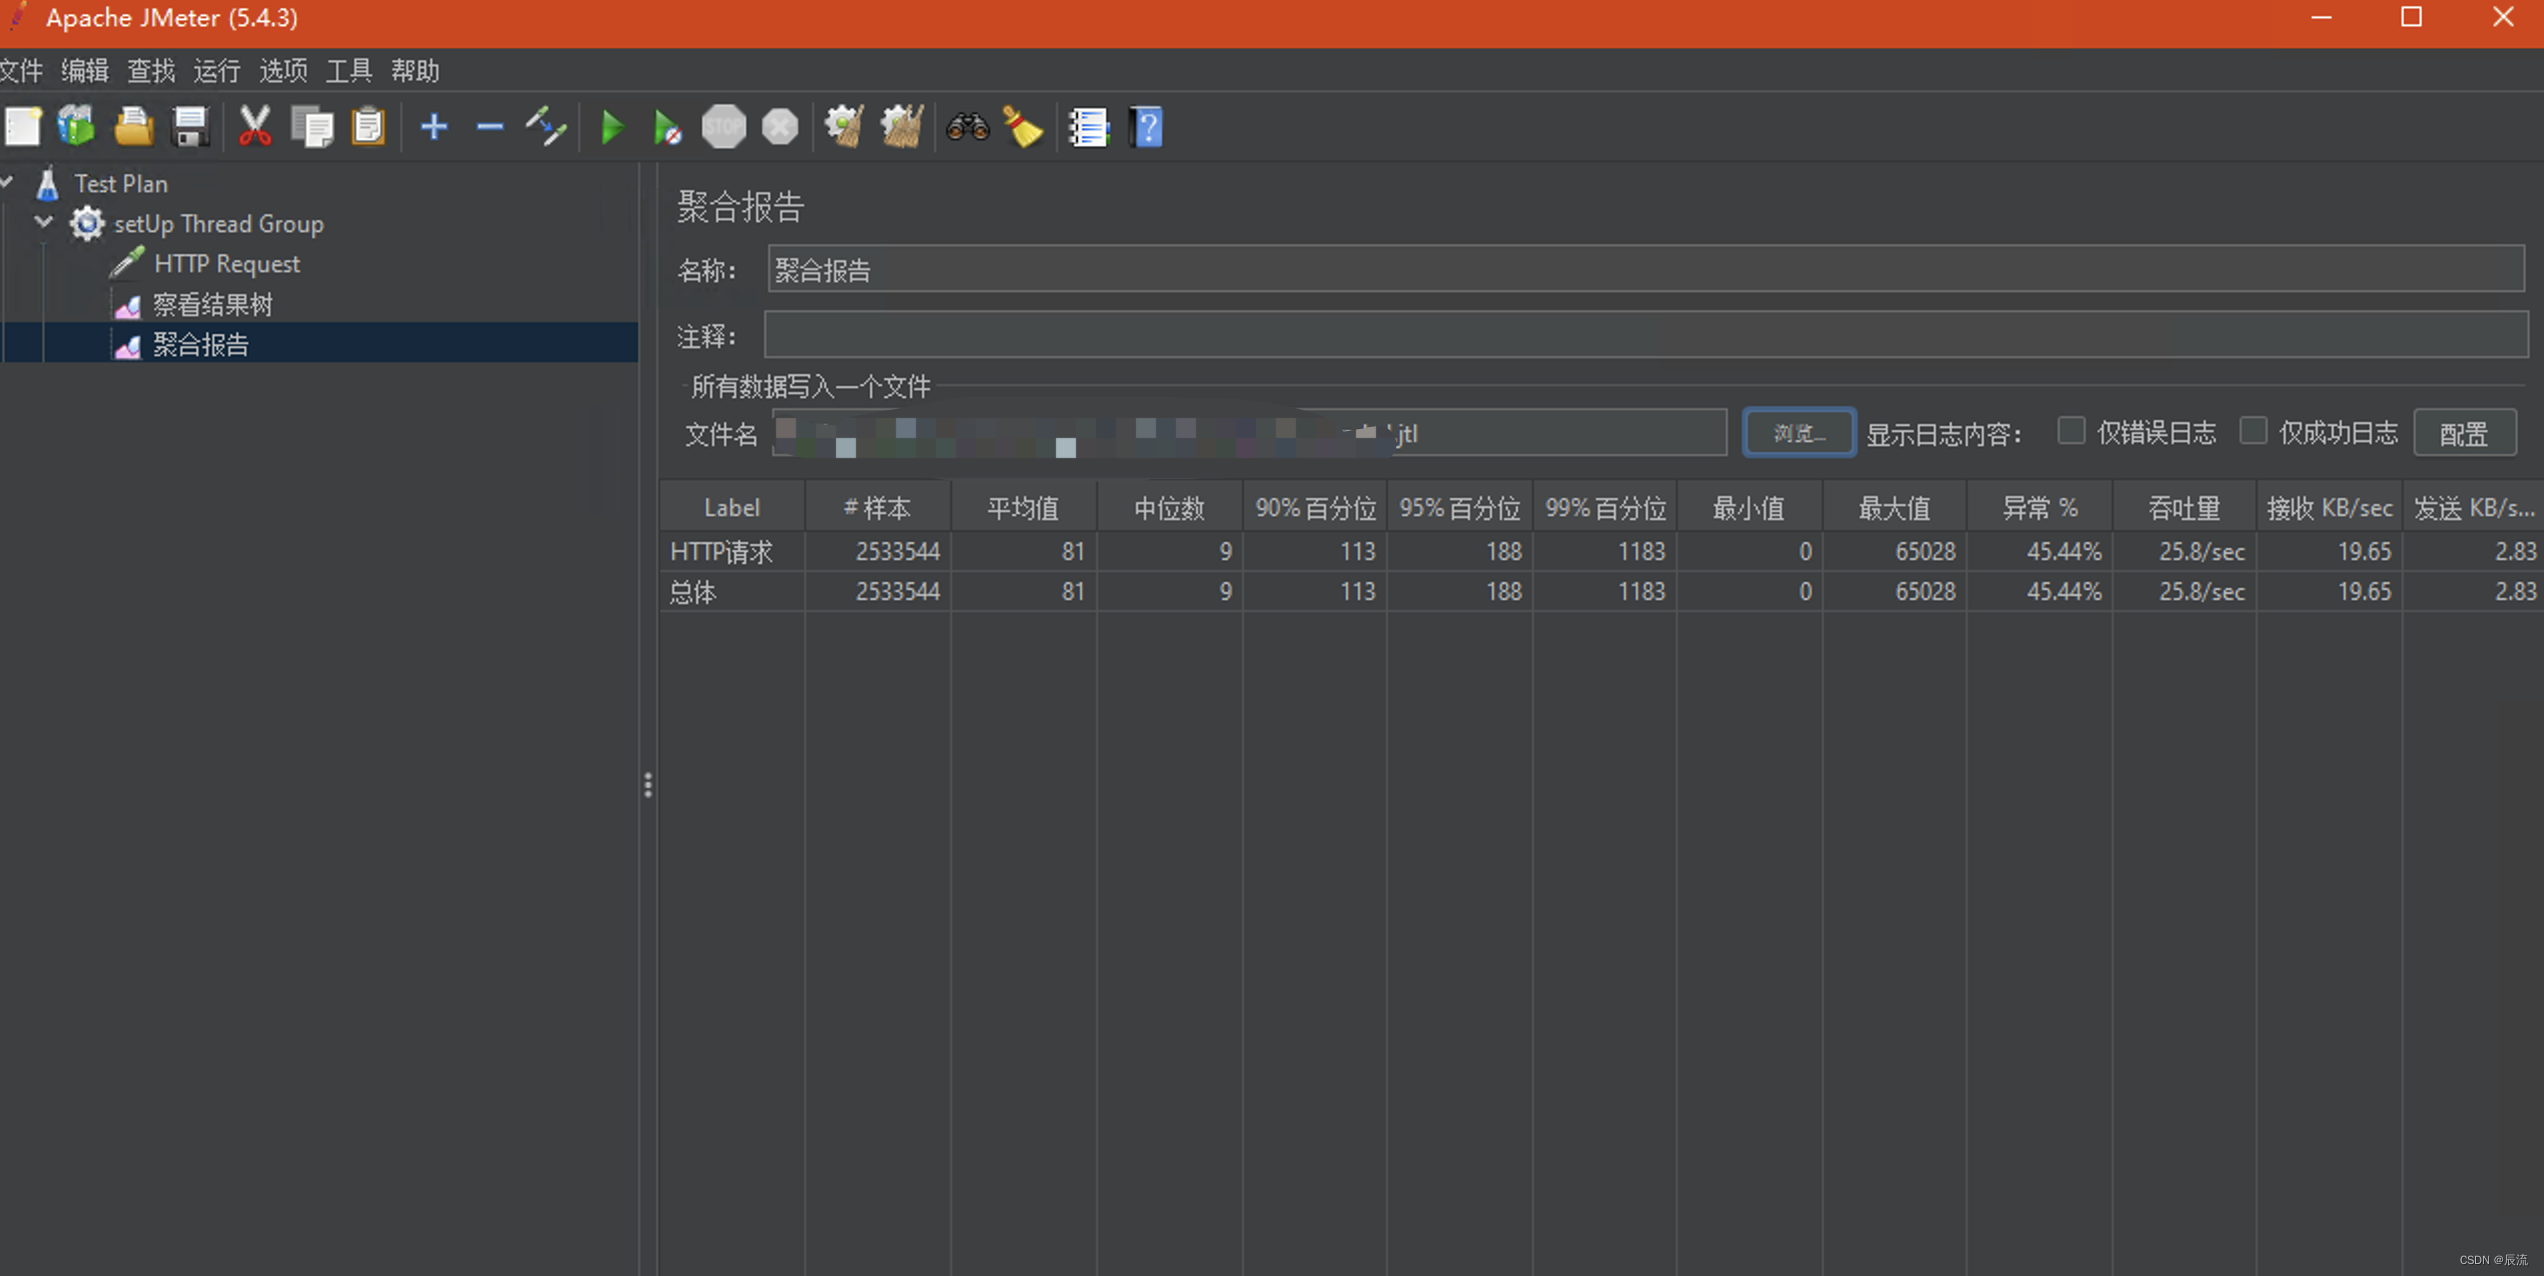The height and width of the screenshot is (1276, 2544).
Task: Click the Open file folder icon
Action: tap(133, 127)
